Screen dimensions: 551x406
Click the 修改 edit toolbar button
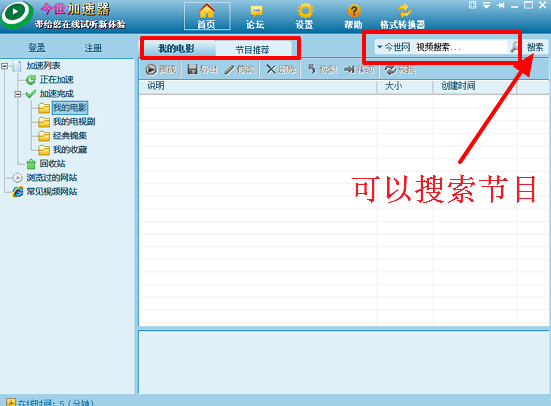[239, 69]
